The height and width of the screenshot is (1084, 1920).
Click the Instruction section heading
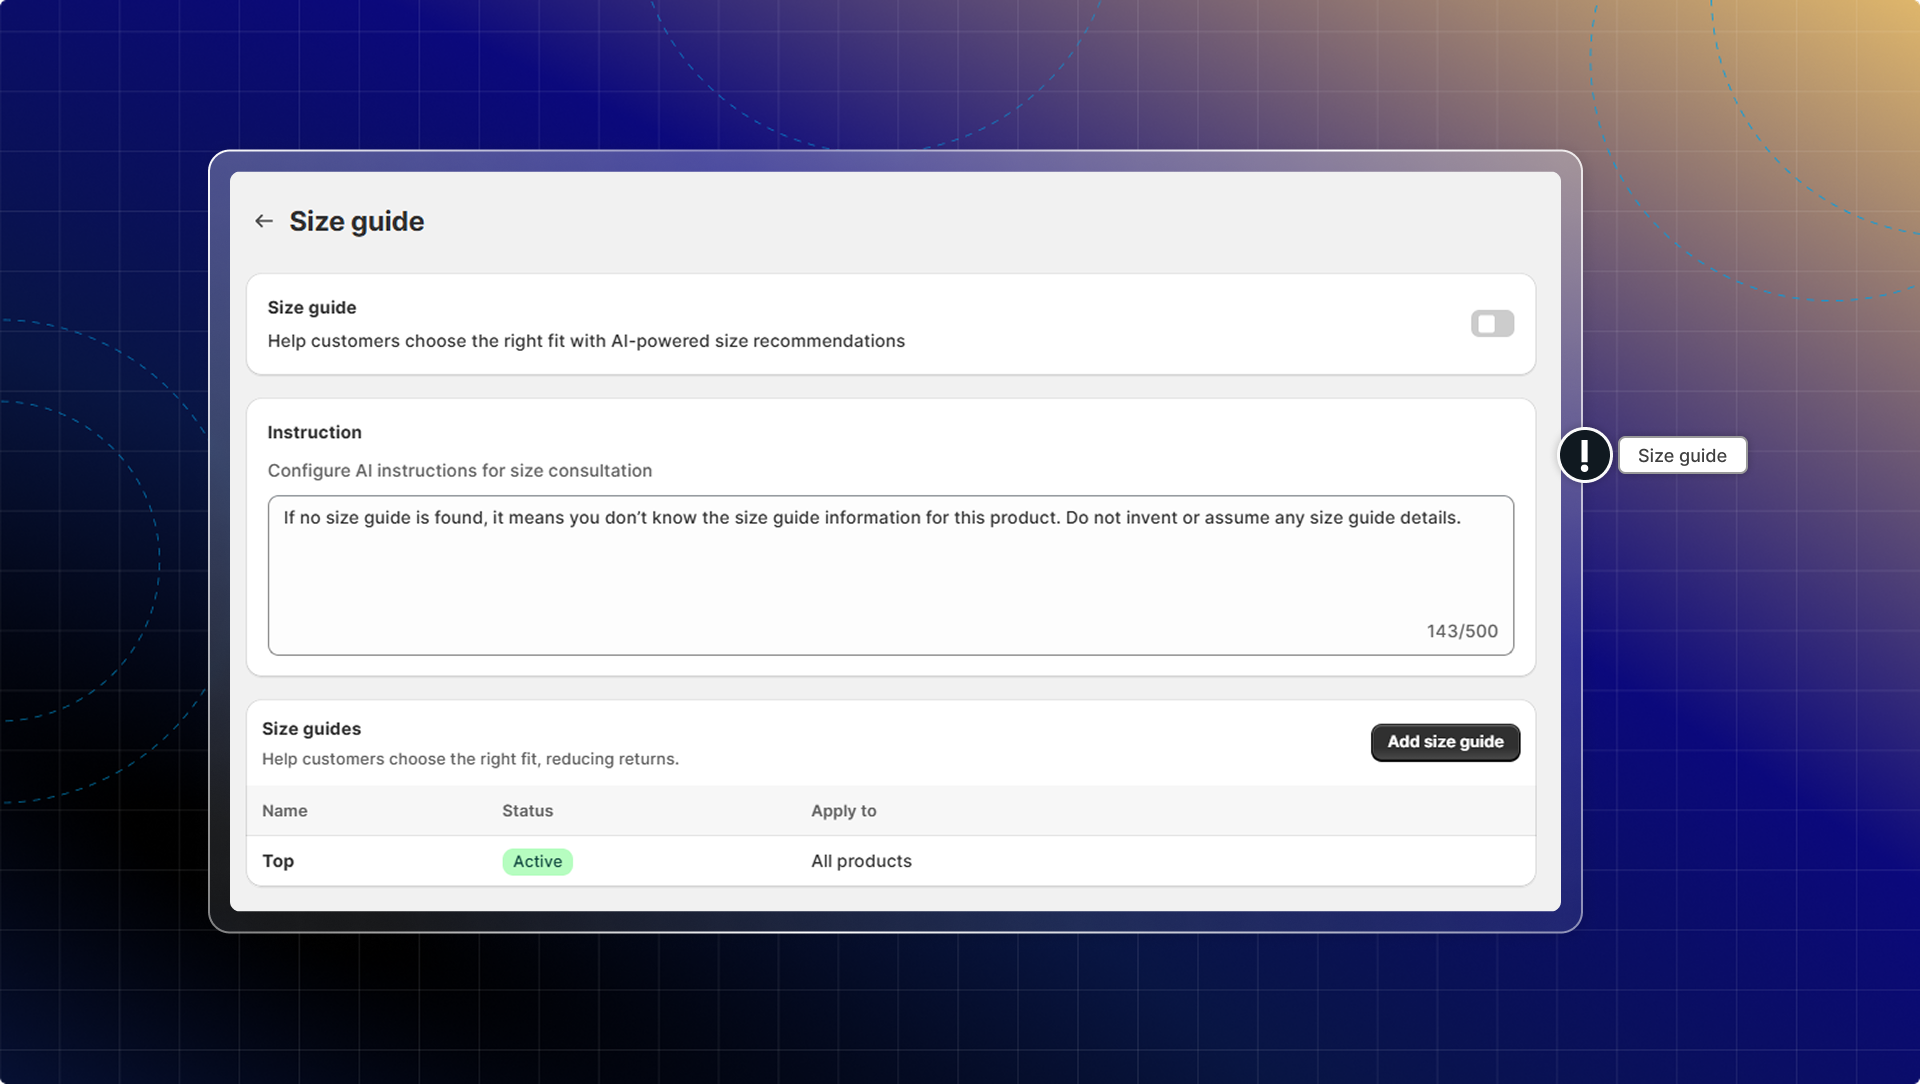pos(314,432)
